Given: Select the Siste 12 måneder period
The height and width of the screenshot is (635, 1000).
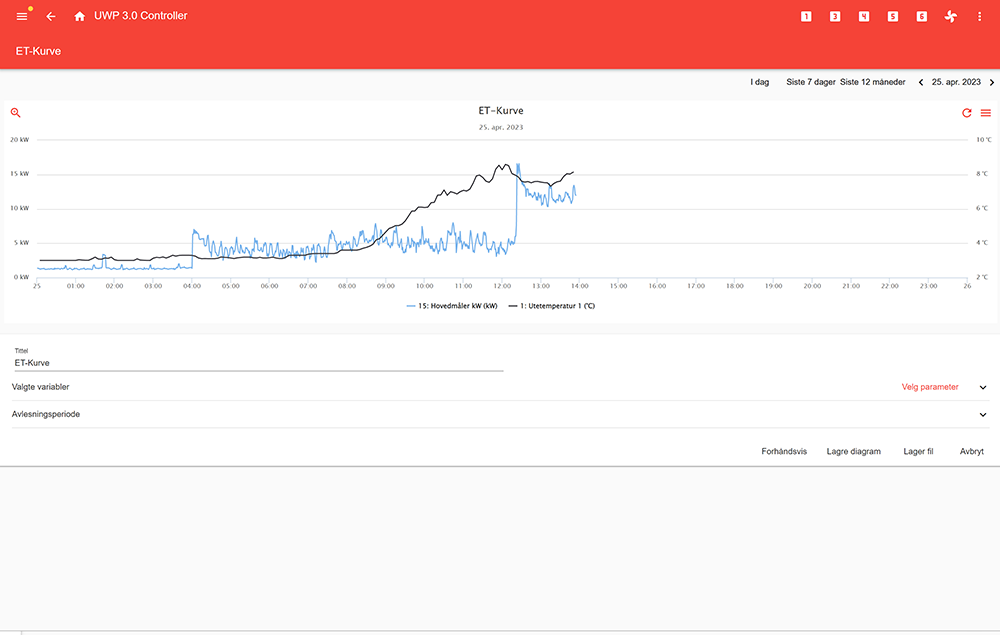Looking at the screenshot, I should pyautogui.click(x=872, y=82).
